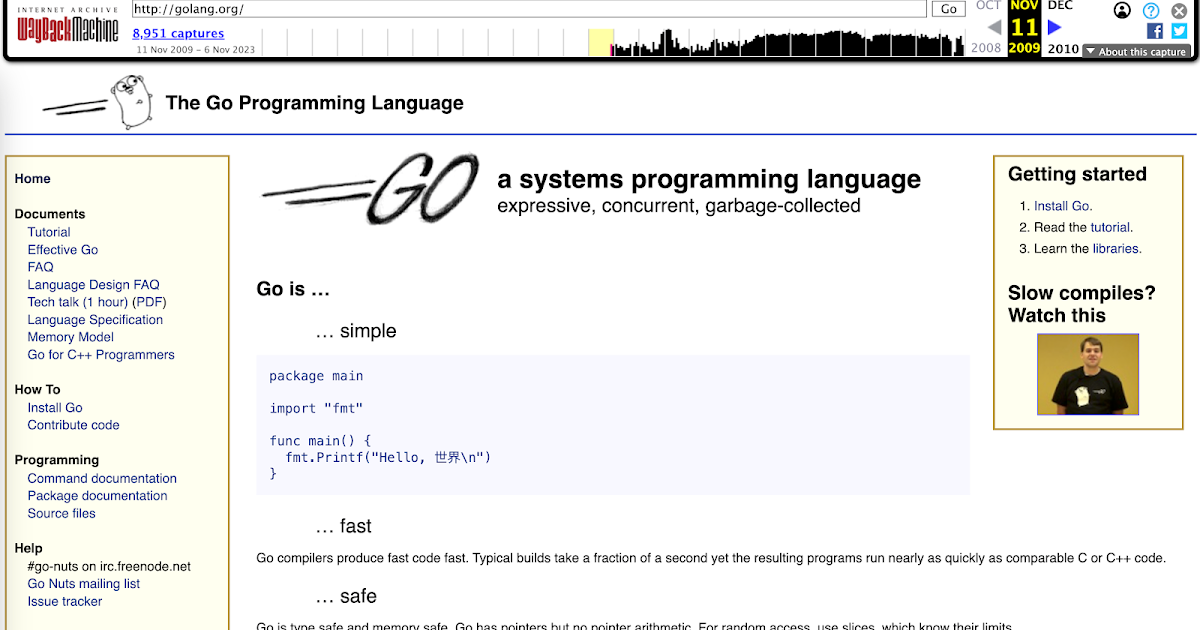Click the Wayback URL input field
Screen dimensions: 1200x630
[529, 9]
